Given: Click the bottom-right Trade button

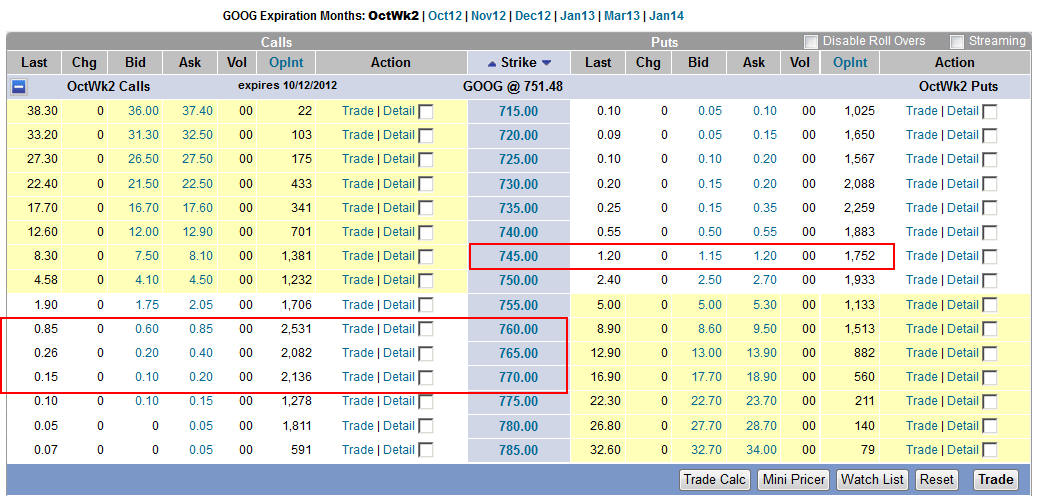Looking at the screenshot, I should pos(995,480).
